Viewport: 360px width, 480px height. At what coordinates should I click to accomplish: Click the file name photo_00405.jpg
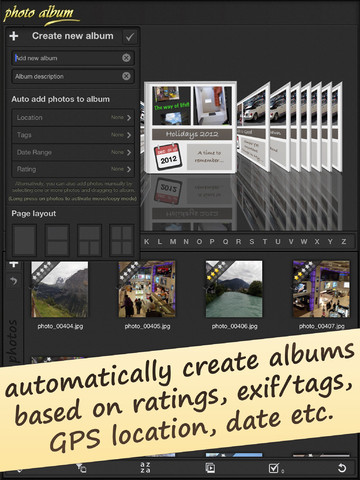click(x=147, y=326)
